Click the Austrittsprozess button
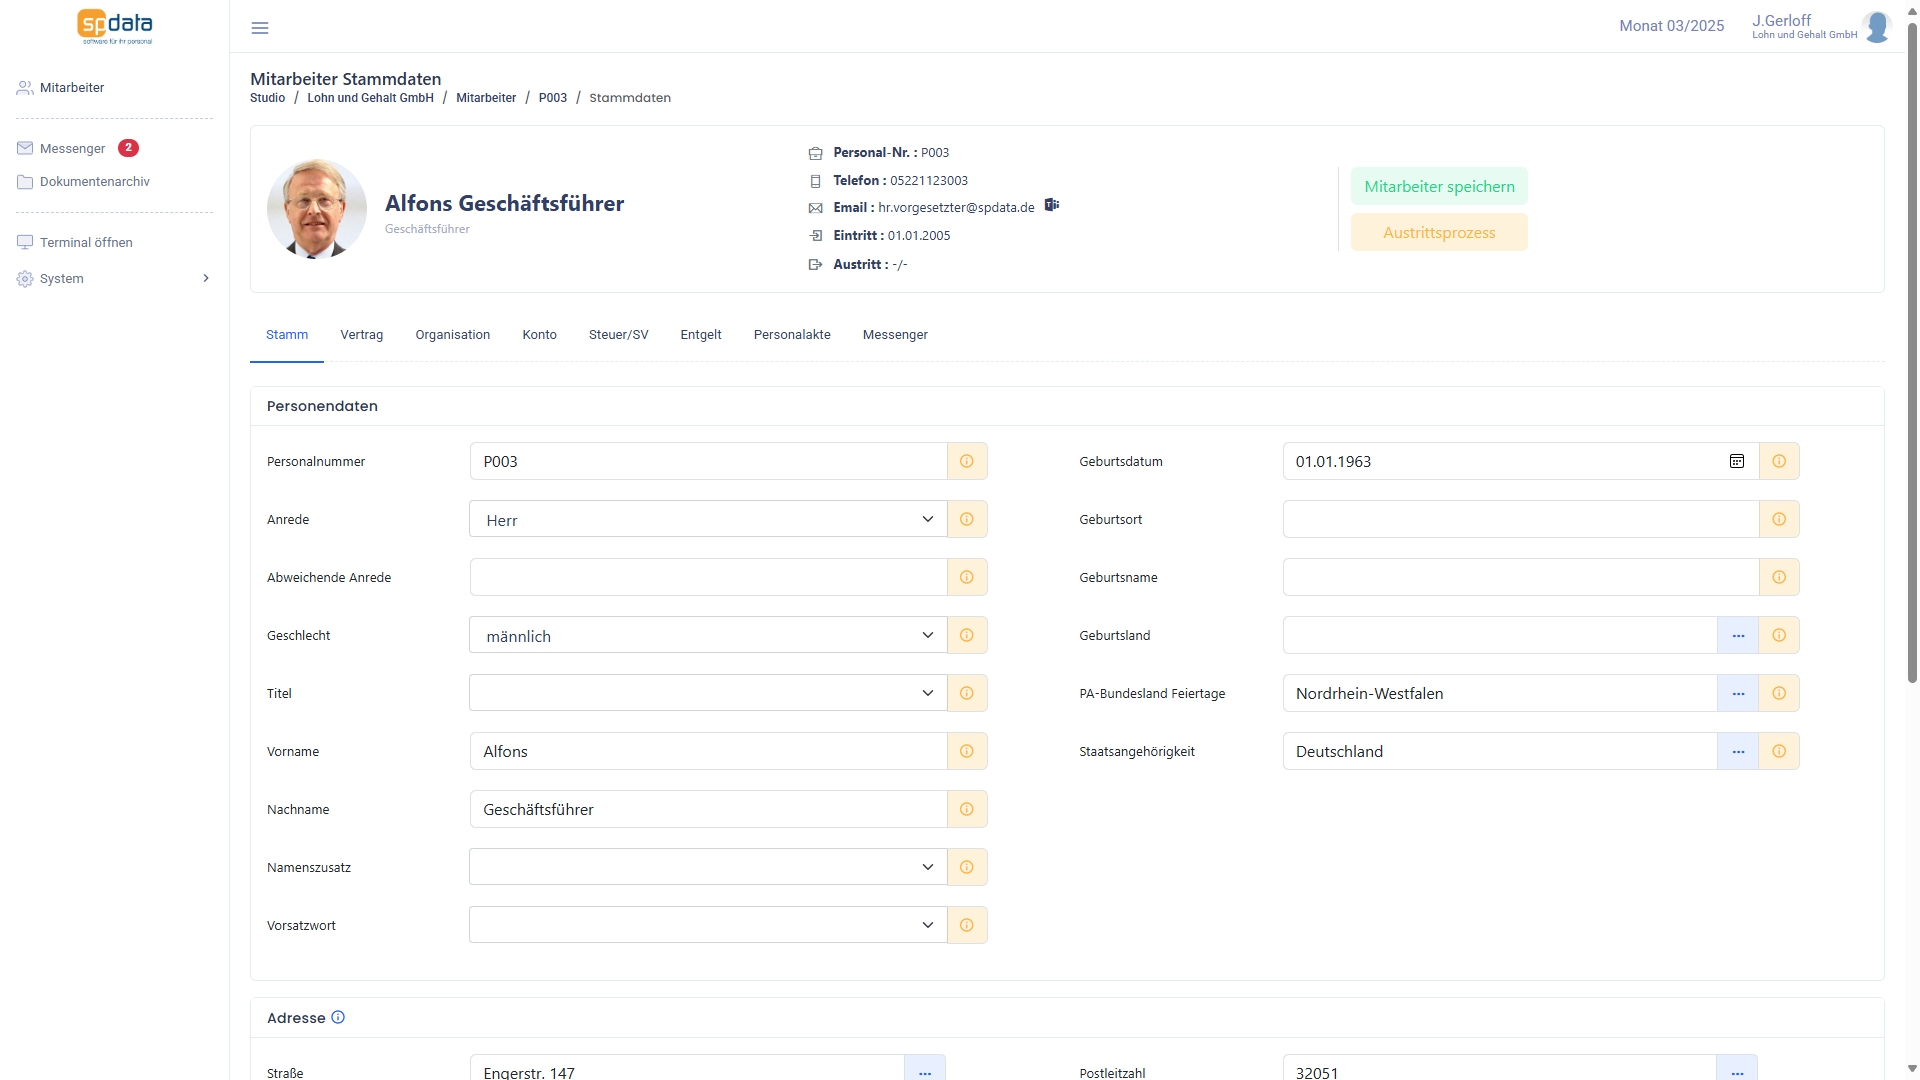 pos(1439,233)
